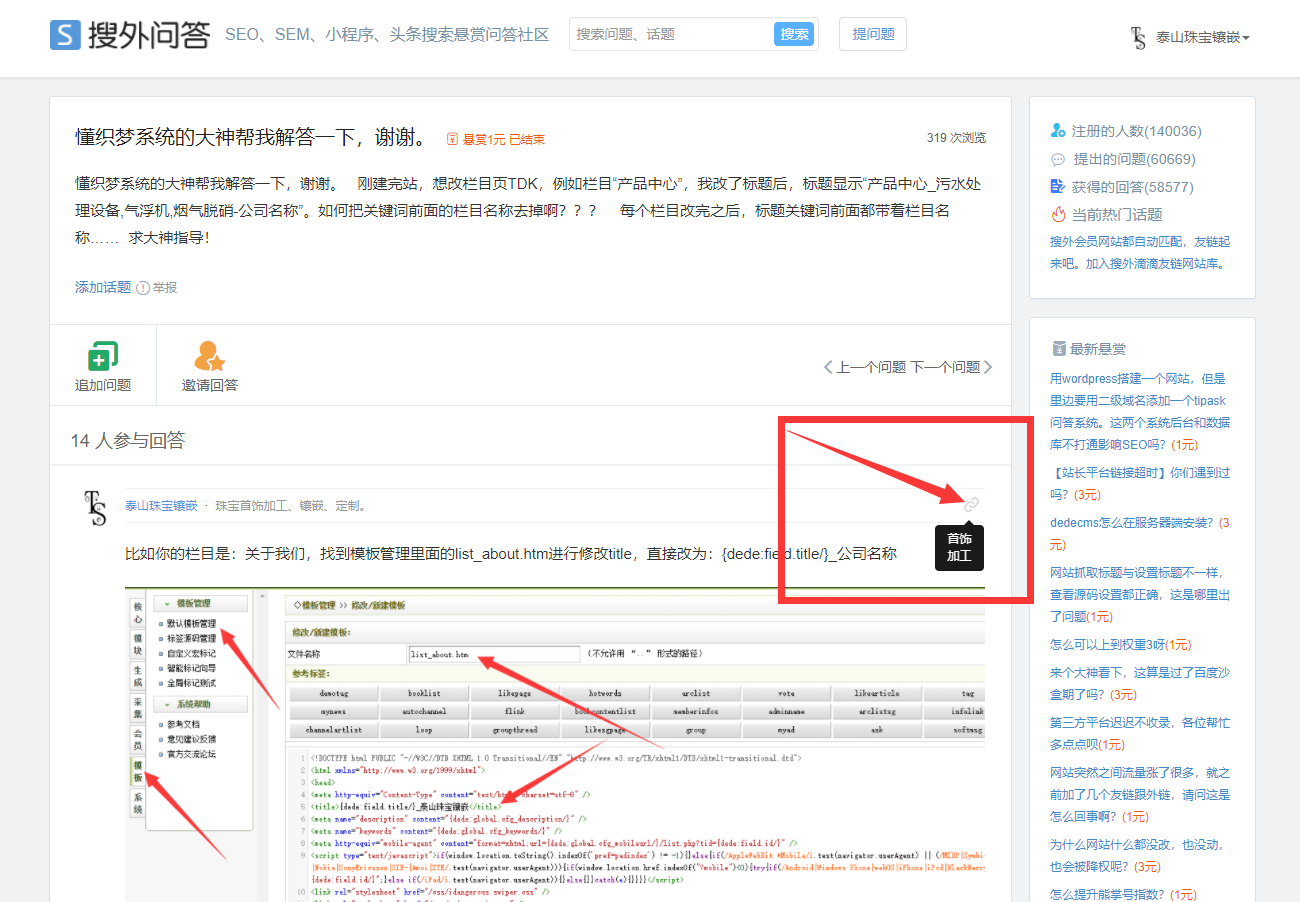Click the 319 次浏览 view count
This screenshot has height=902, width=1300.
(956, 138)
